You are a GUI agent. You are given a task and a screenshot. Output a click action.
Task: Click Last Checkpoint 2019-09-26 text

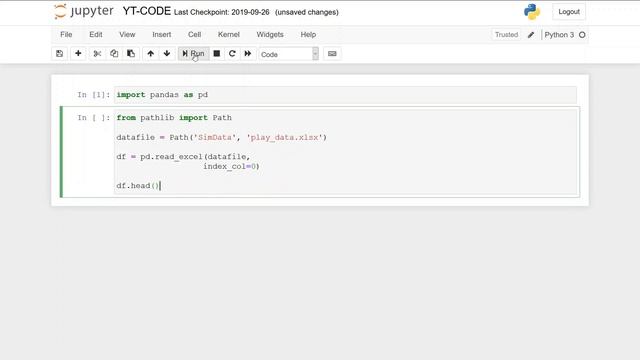pos(222,12)
